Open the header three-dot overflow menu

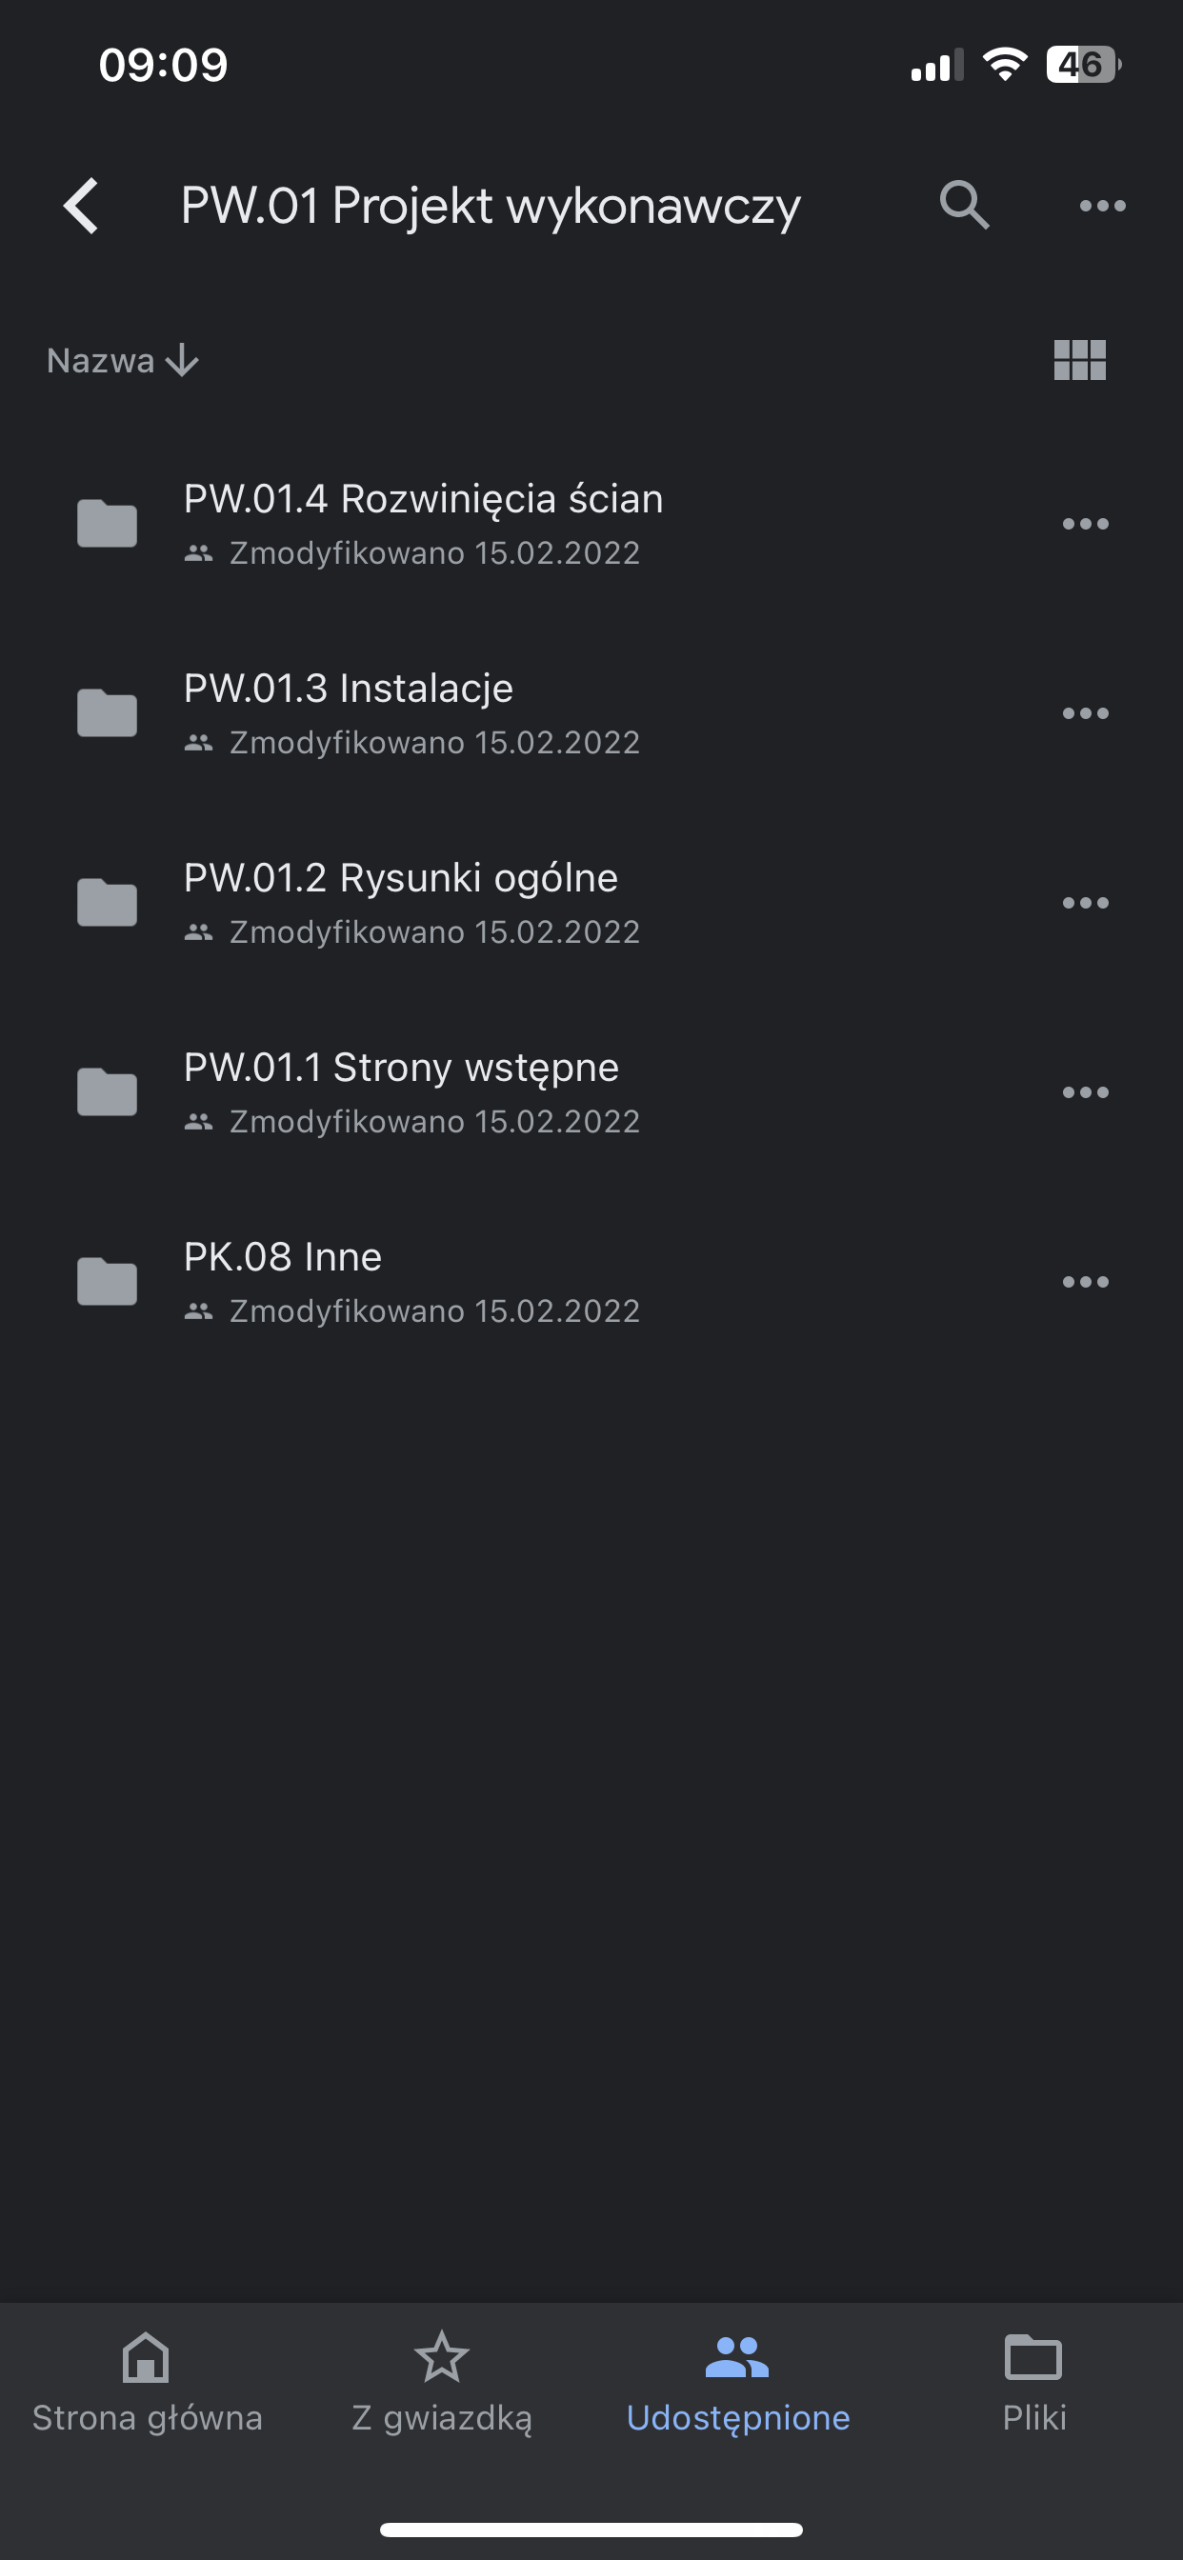click(1102, 206)
